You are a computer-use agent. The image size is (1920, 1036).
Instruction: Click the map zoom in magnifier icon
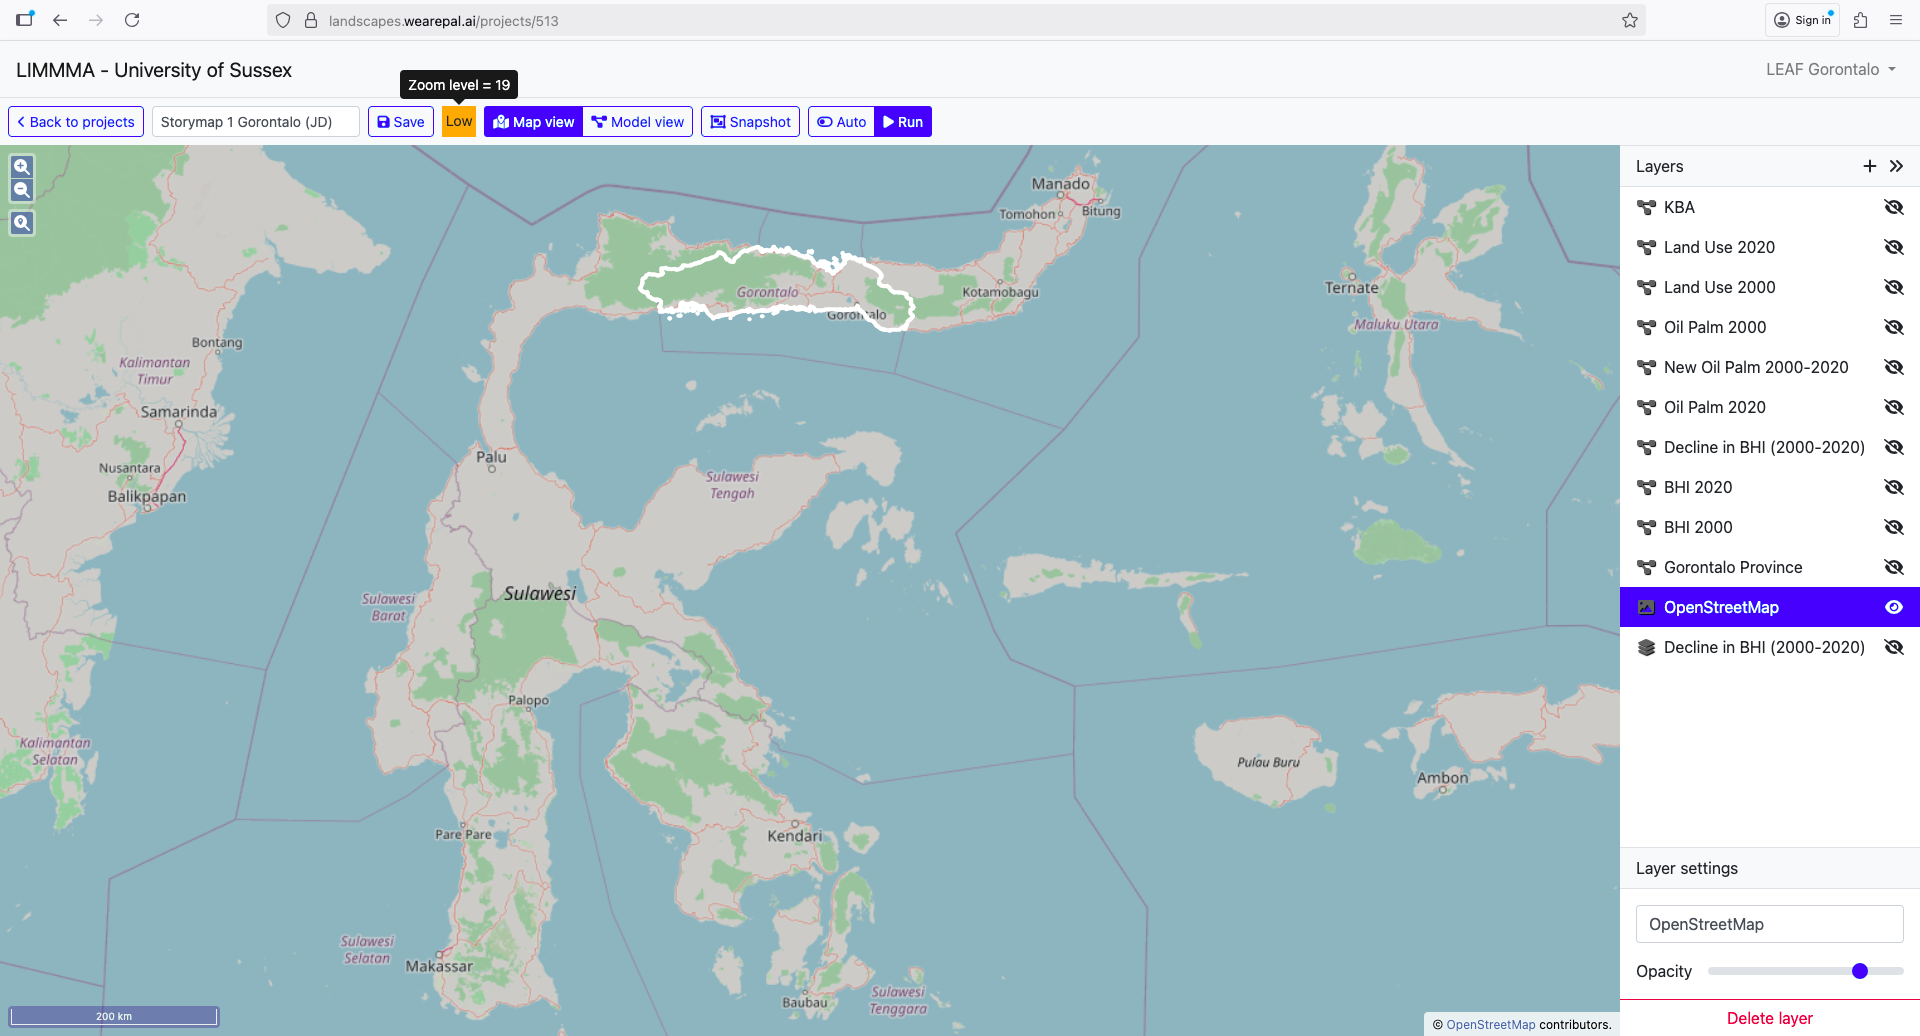coord(22,167)
